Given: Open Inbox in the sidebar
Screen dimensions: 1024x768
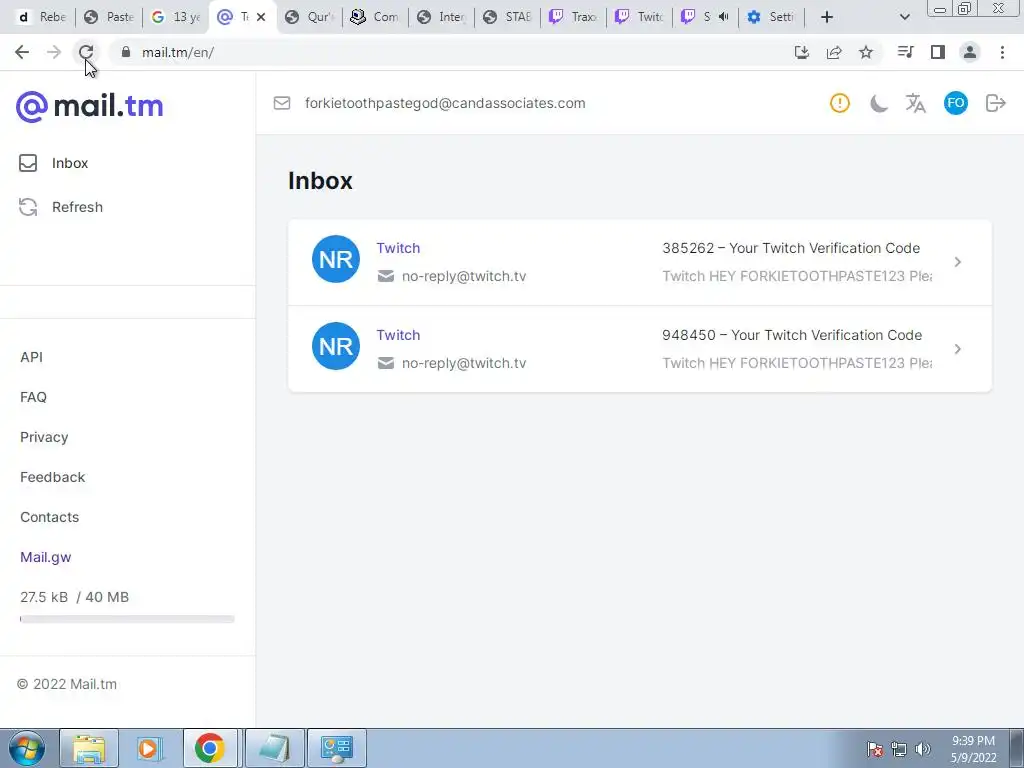Looking at the screenshot, I should click(54, 163).
